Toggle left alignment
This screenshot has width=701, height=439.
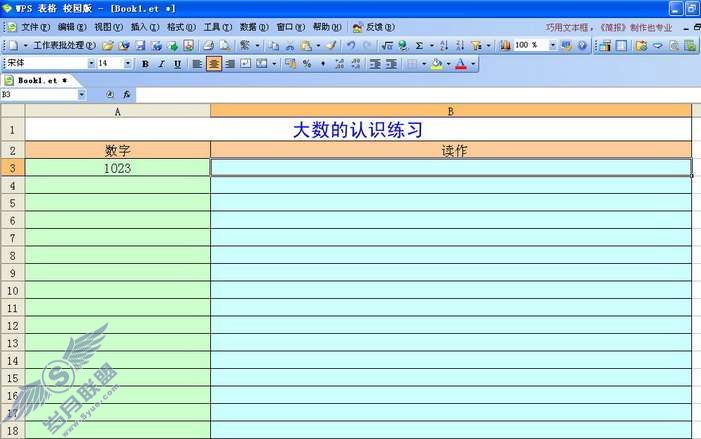[x=197, y=64]
